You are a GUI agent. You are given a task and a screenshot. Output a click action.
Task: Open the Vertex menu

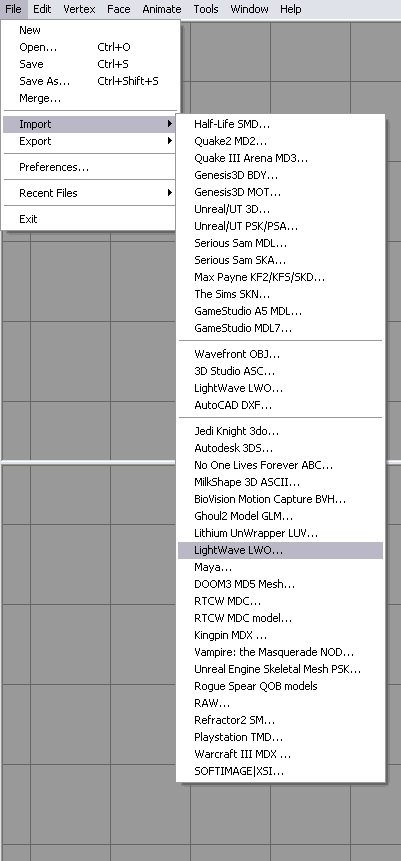coord(79,9)
